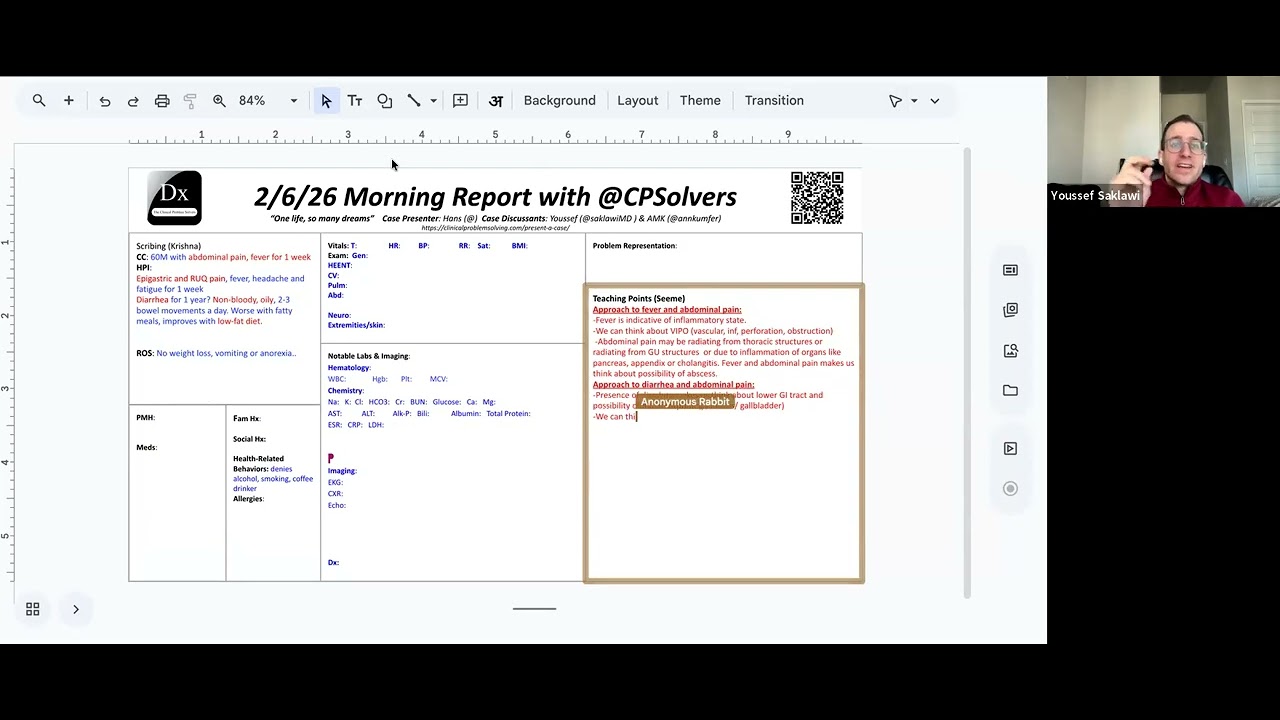Screen dimensions: 1280x720
Task: Print the presentation
Action: pyautogui.click(x=162, y=101)
